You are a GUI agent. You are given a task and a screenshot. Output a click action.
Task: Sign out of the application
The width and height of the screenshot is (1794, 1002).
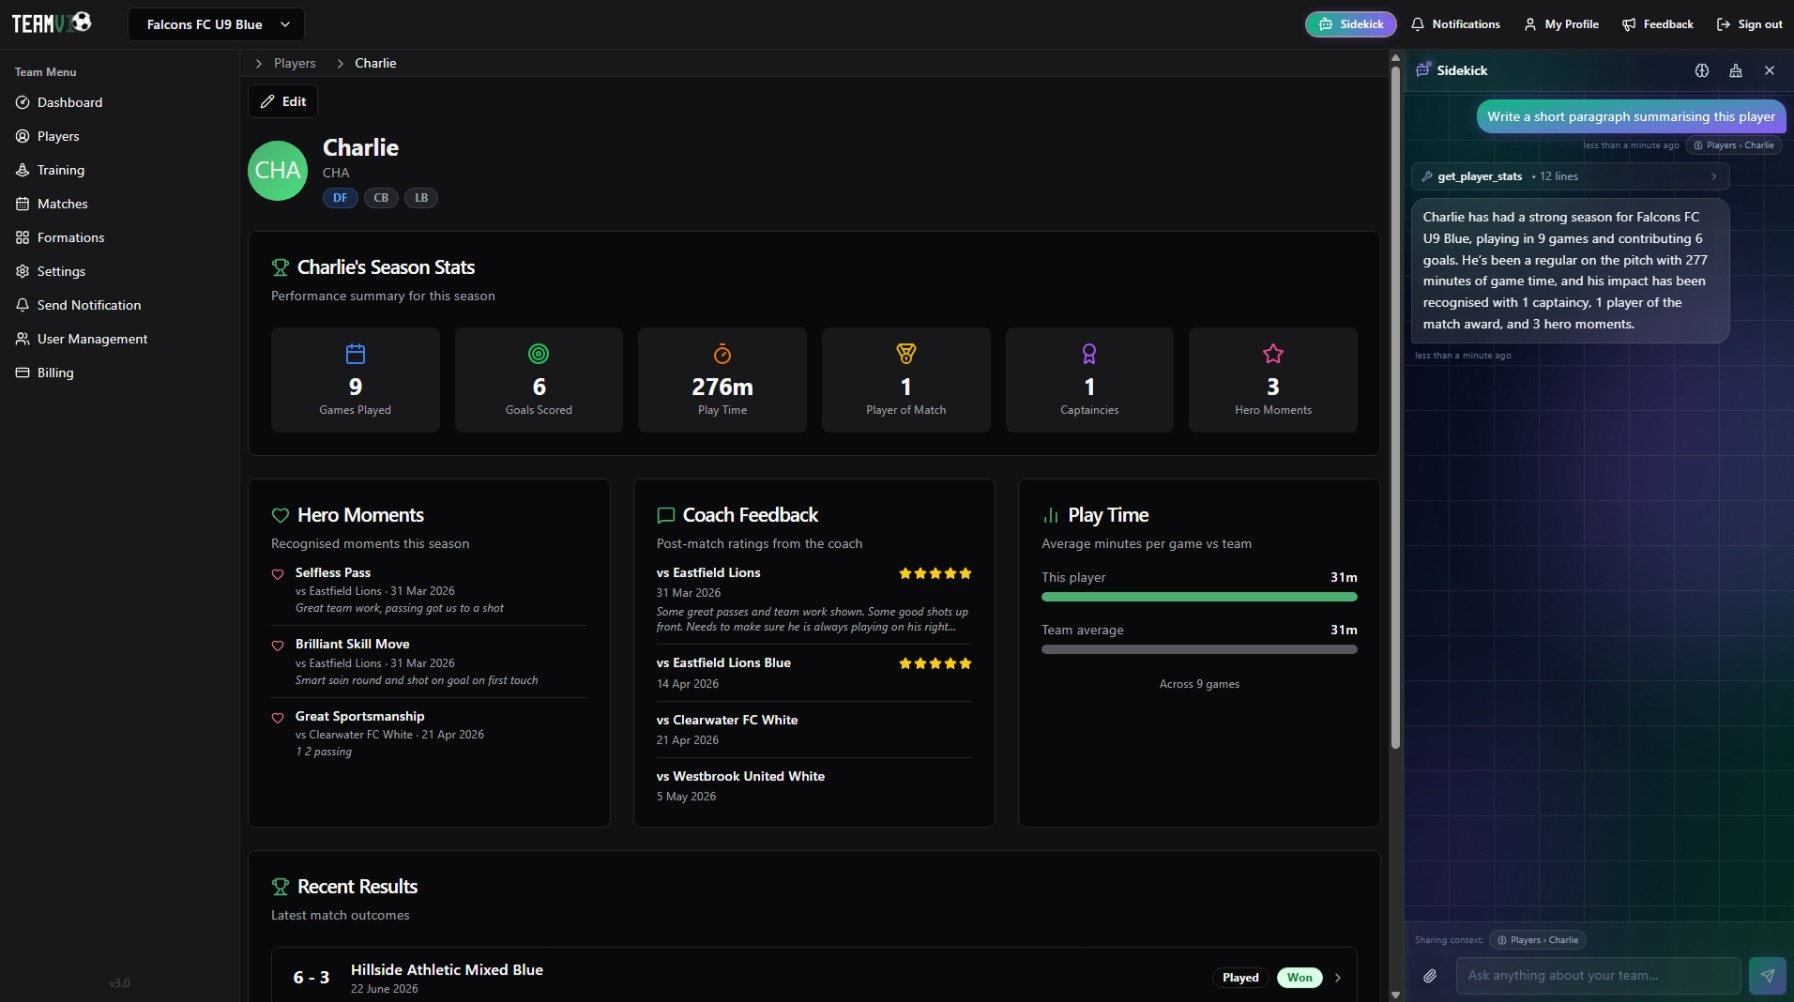(1749, 24)
